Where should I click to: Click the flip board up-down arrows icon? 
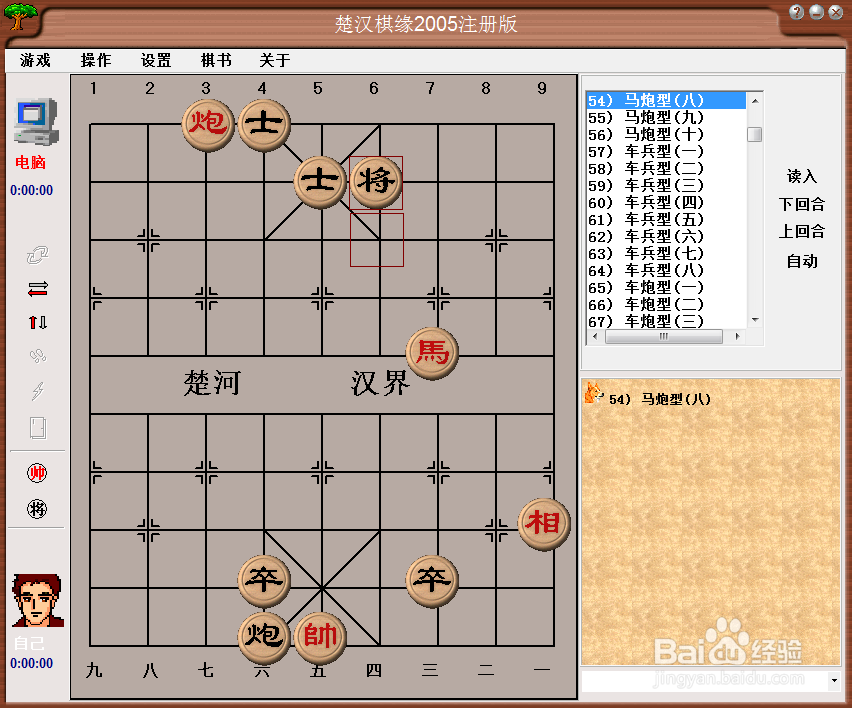click(37, 322)
